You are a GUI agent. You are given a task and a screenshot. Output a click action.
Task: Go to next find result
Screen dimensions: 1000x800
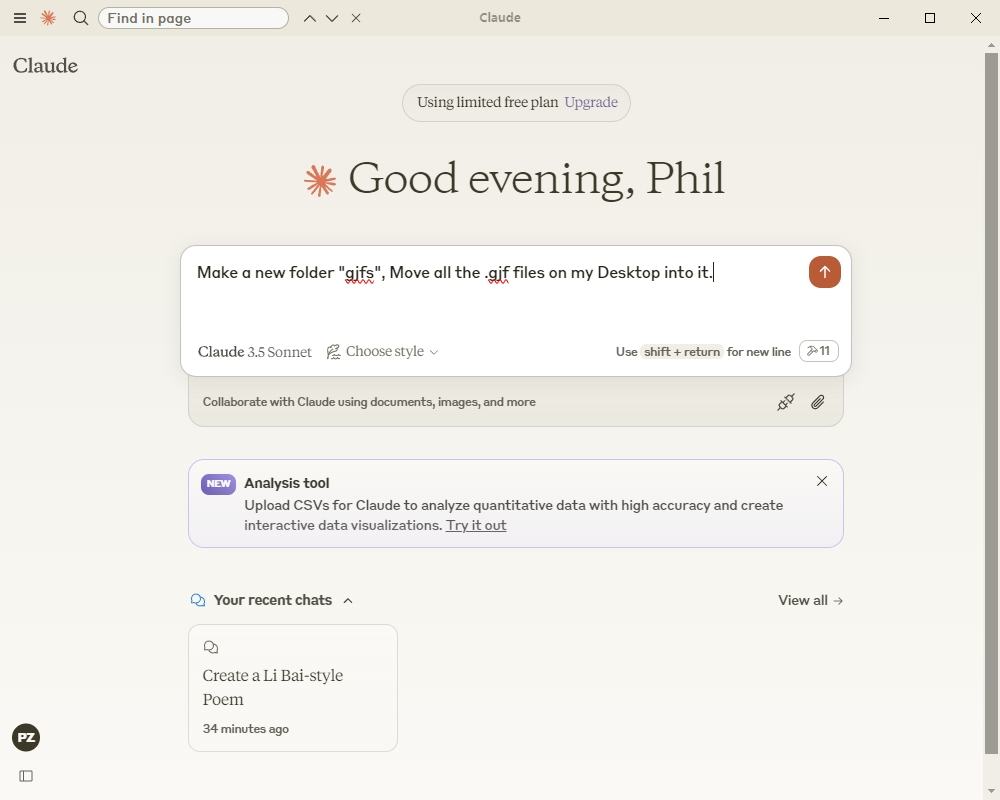tap(332, 18)
